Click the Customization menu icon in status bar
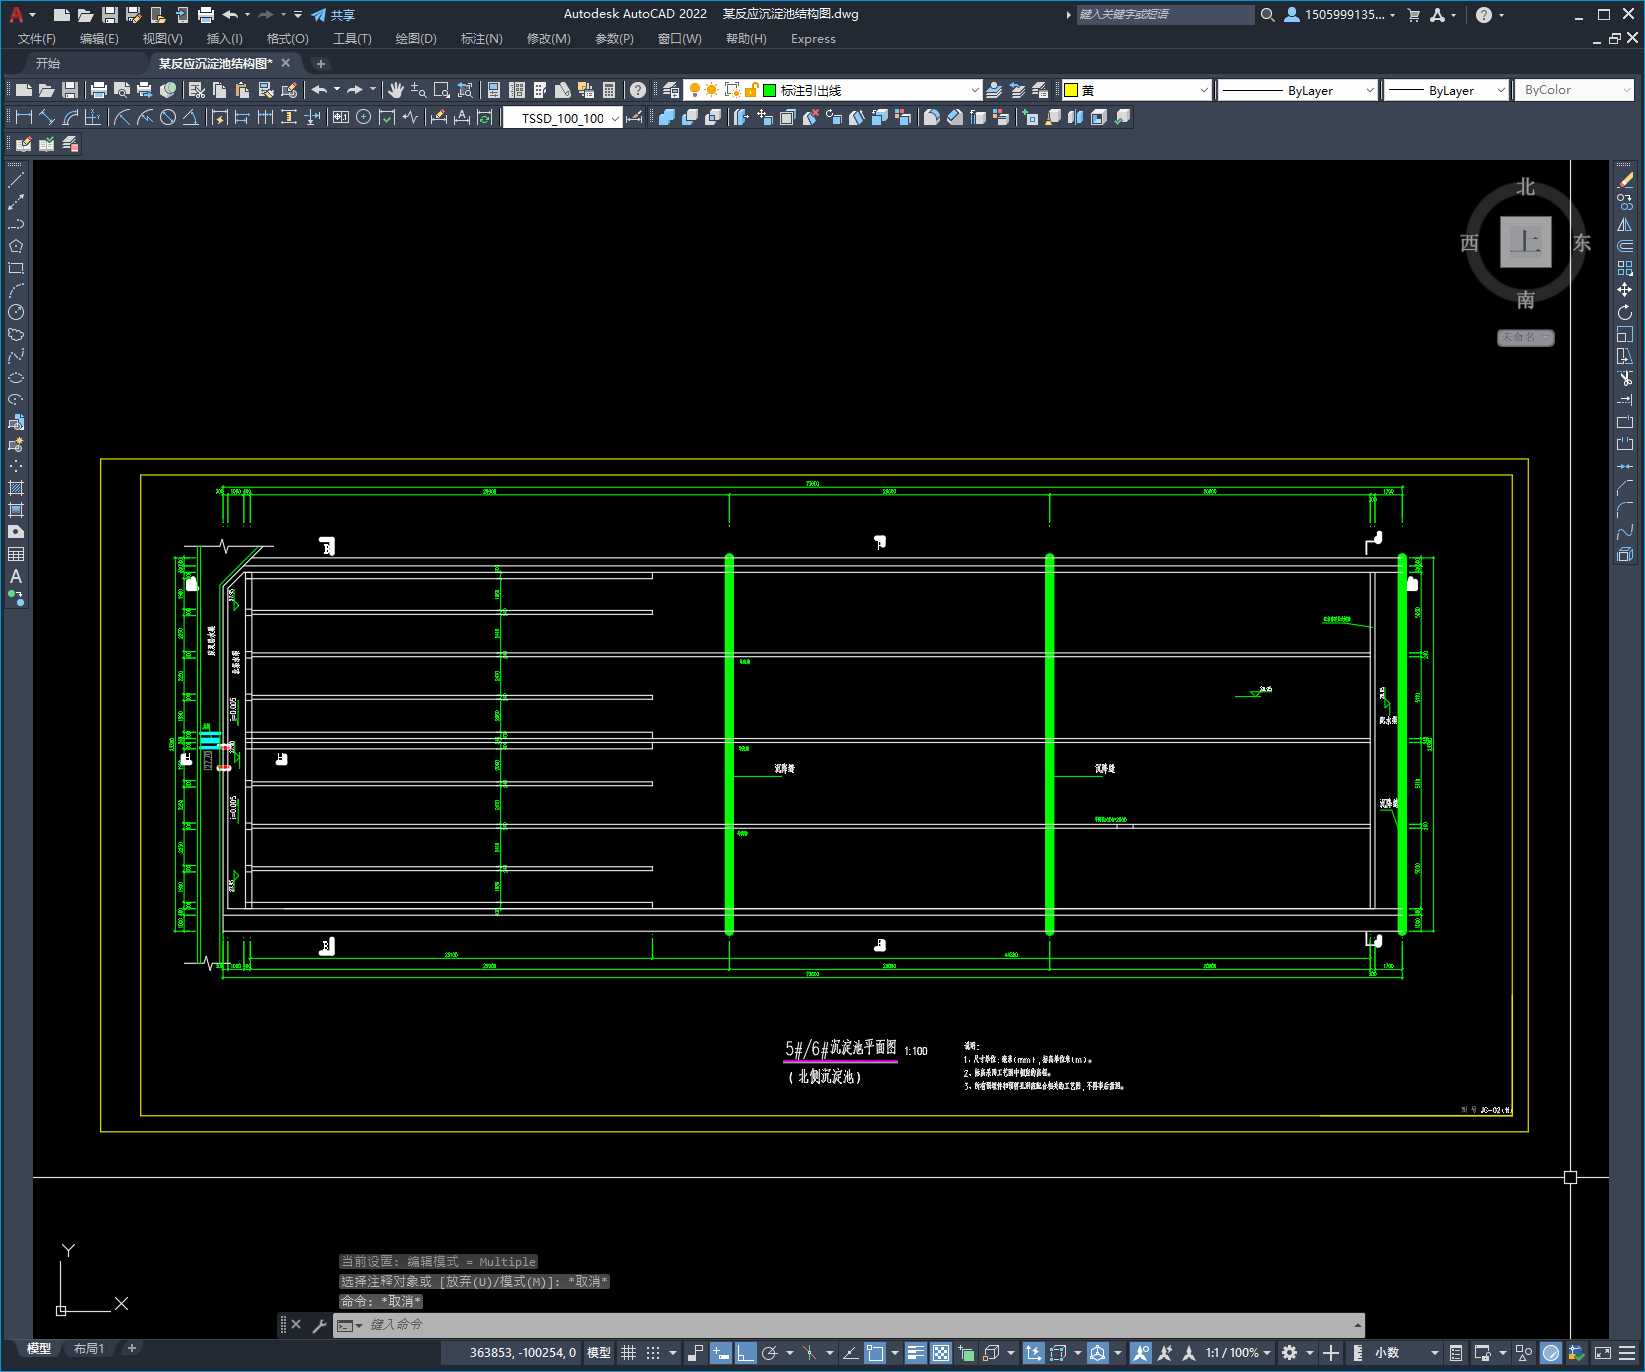1645x1372 pixels. [1627, 1353]
